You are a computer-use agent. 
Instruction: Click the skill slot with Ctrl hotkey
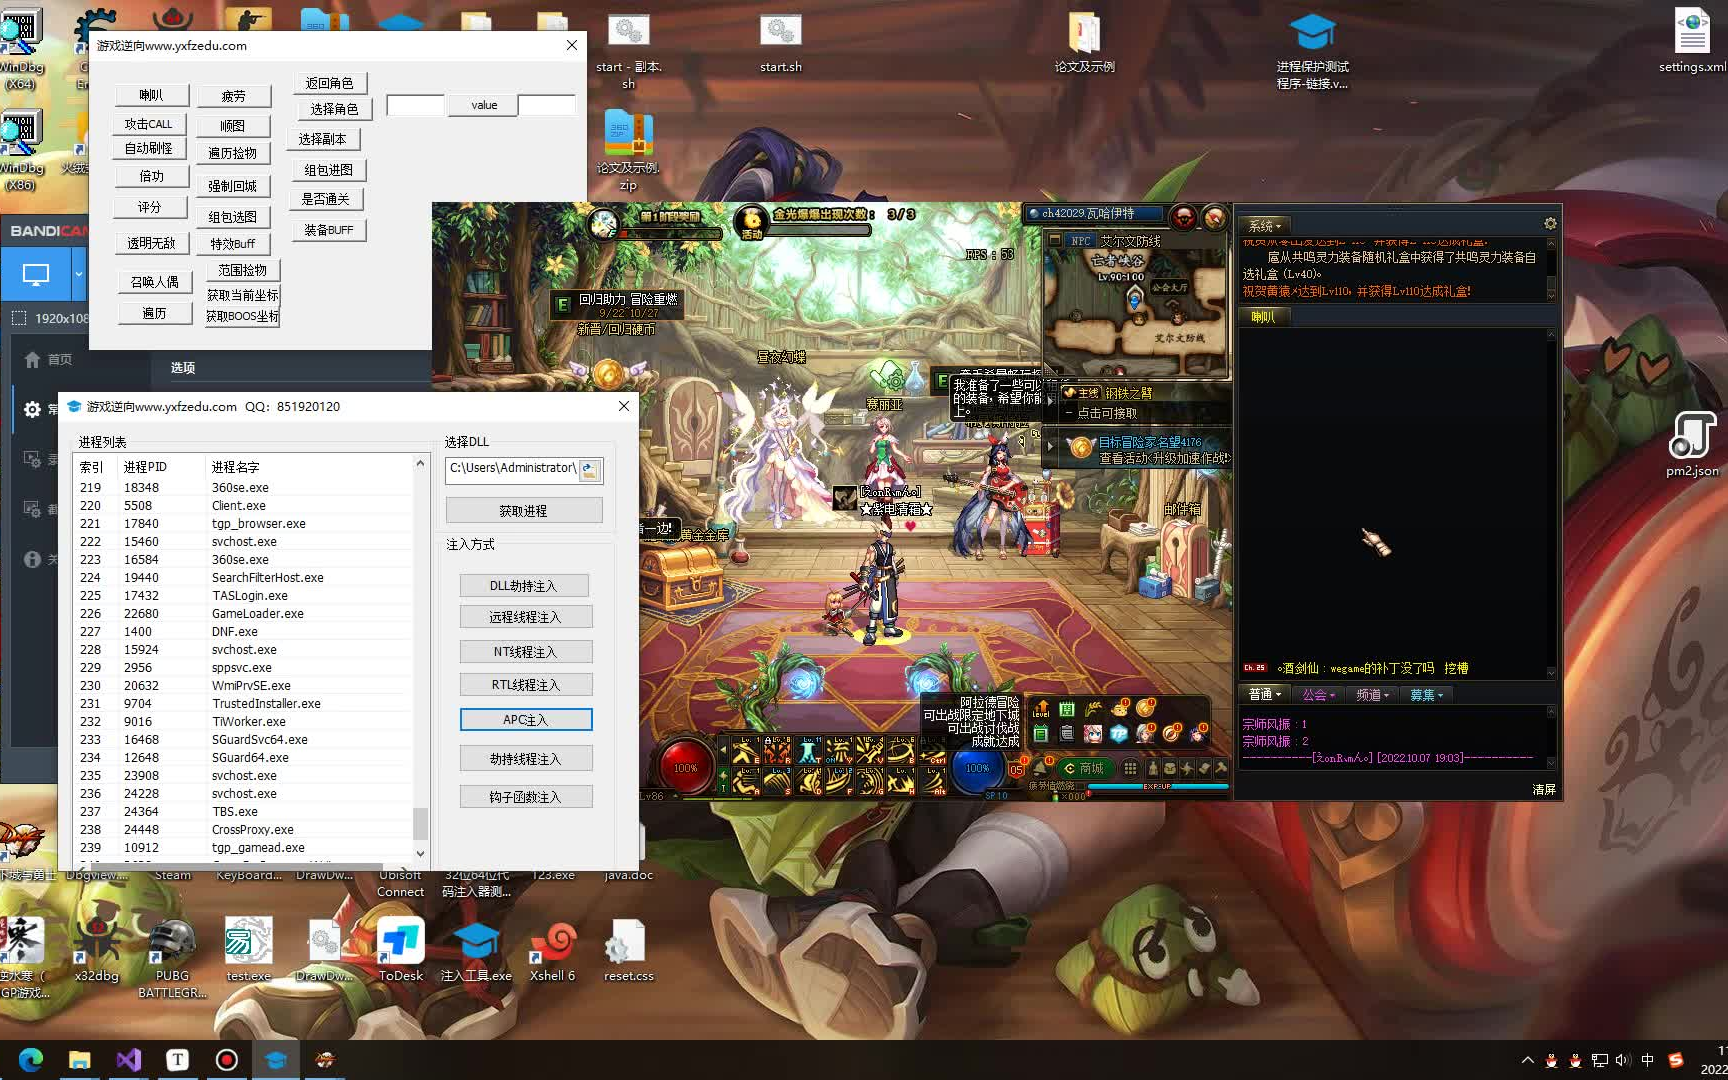tap(932, 749)
